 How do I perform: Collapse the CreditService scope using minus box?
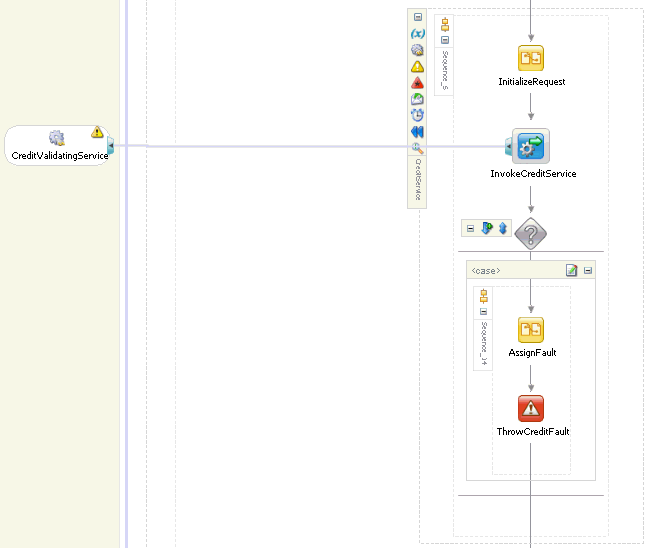(418, 17)
